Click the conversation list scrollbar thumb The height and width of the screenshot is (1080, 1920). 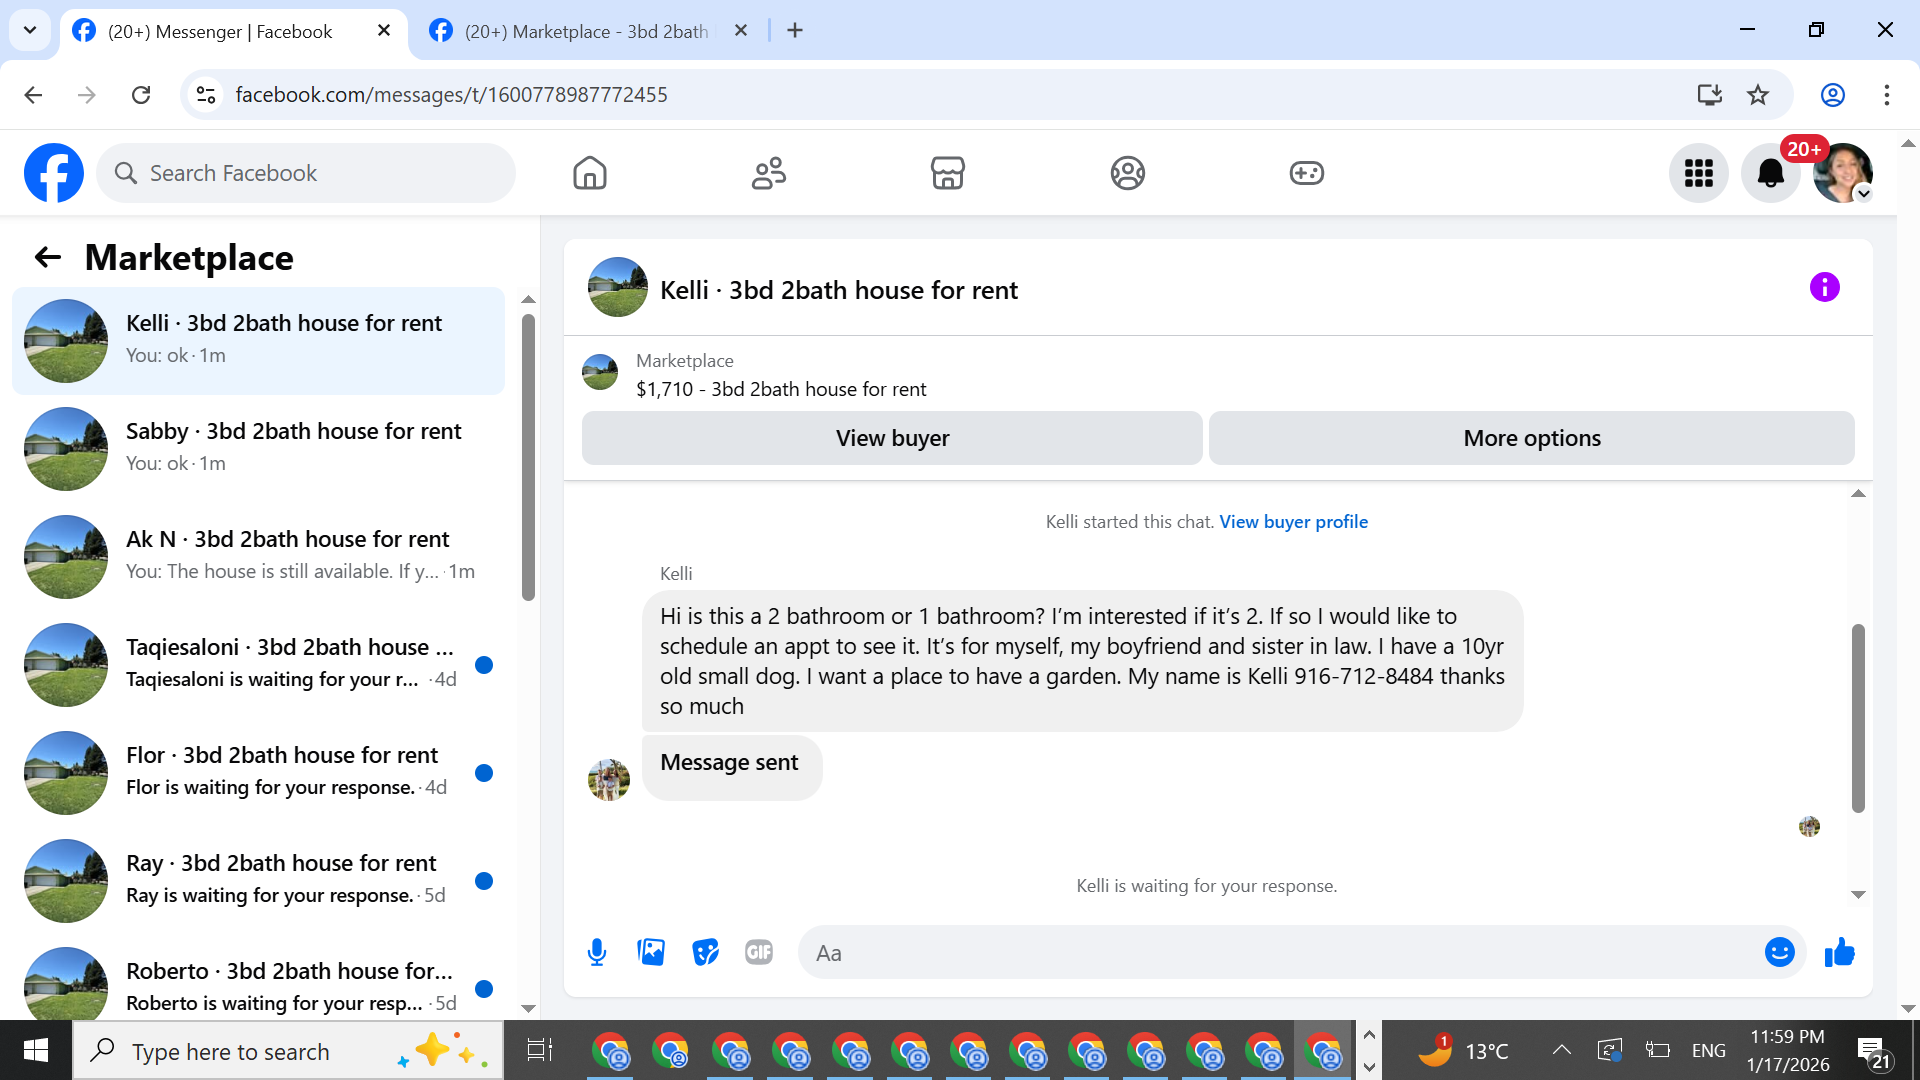(x=528, y=457)
